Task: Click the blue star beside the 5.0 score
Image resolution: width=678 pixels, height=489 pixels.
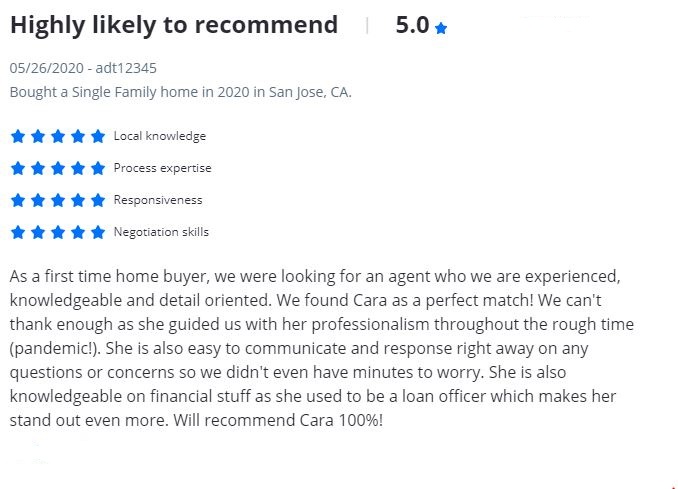Action: point(441,29)
